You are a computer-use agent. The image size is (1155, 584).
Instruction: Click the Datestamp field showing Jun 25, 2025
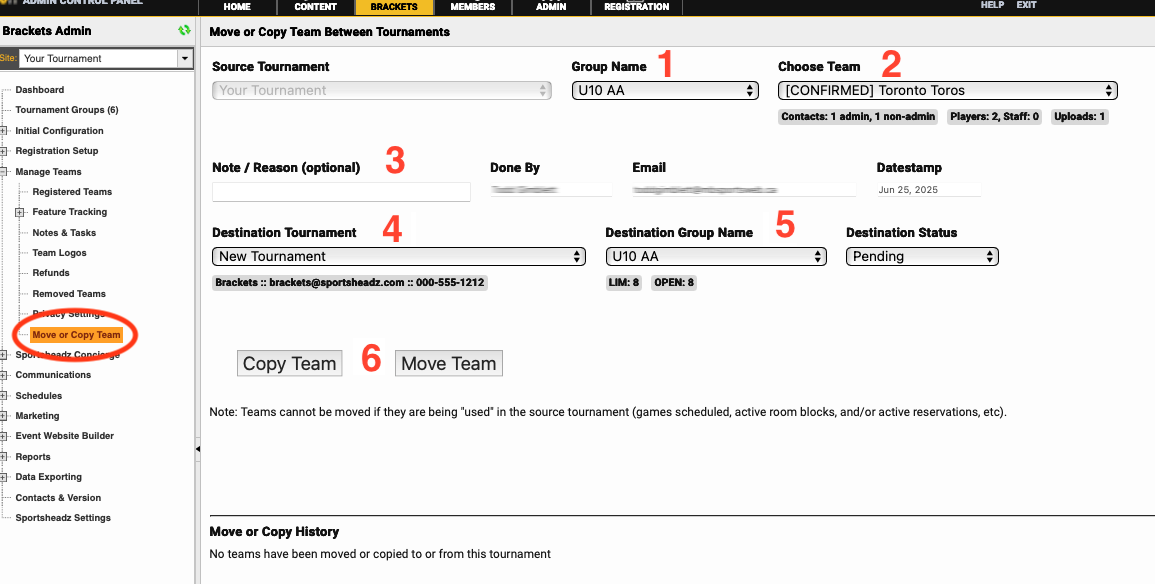(x=929, y=189)
